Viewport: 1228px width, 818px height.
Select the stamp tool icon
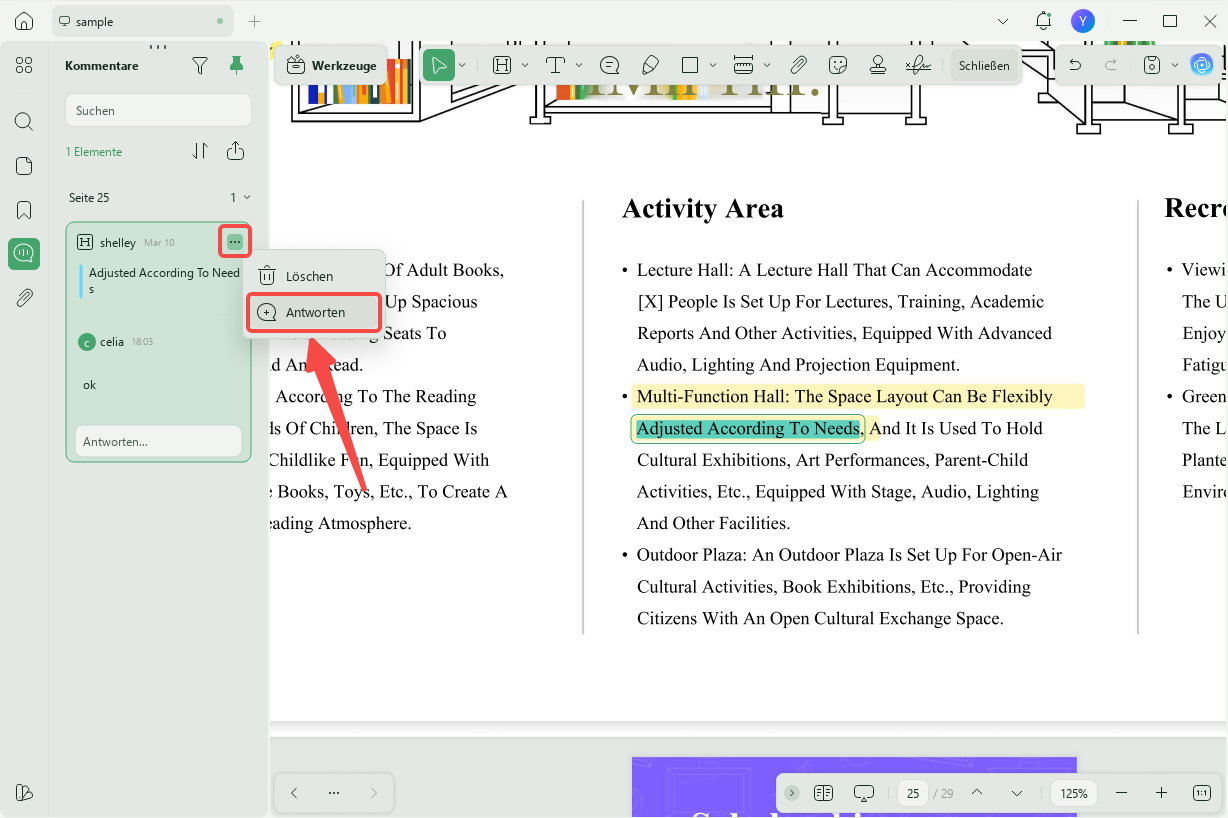877,66
